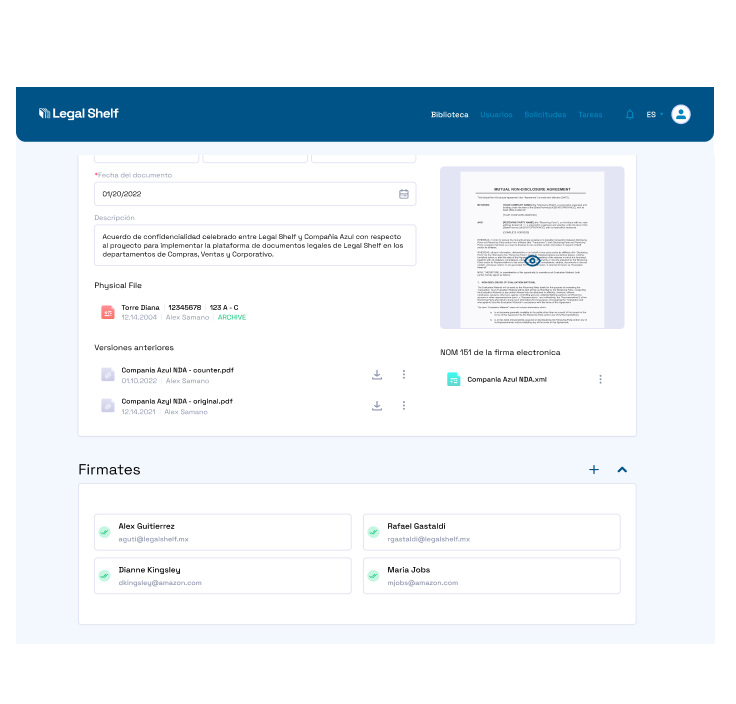The height and width of the screenshot is (704, 736).
Task: Open the ES language dropdown
Action: pos(655,115)
